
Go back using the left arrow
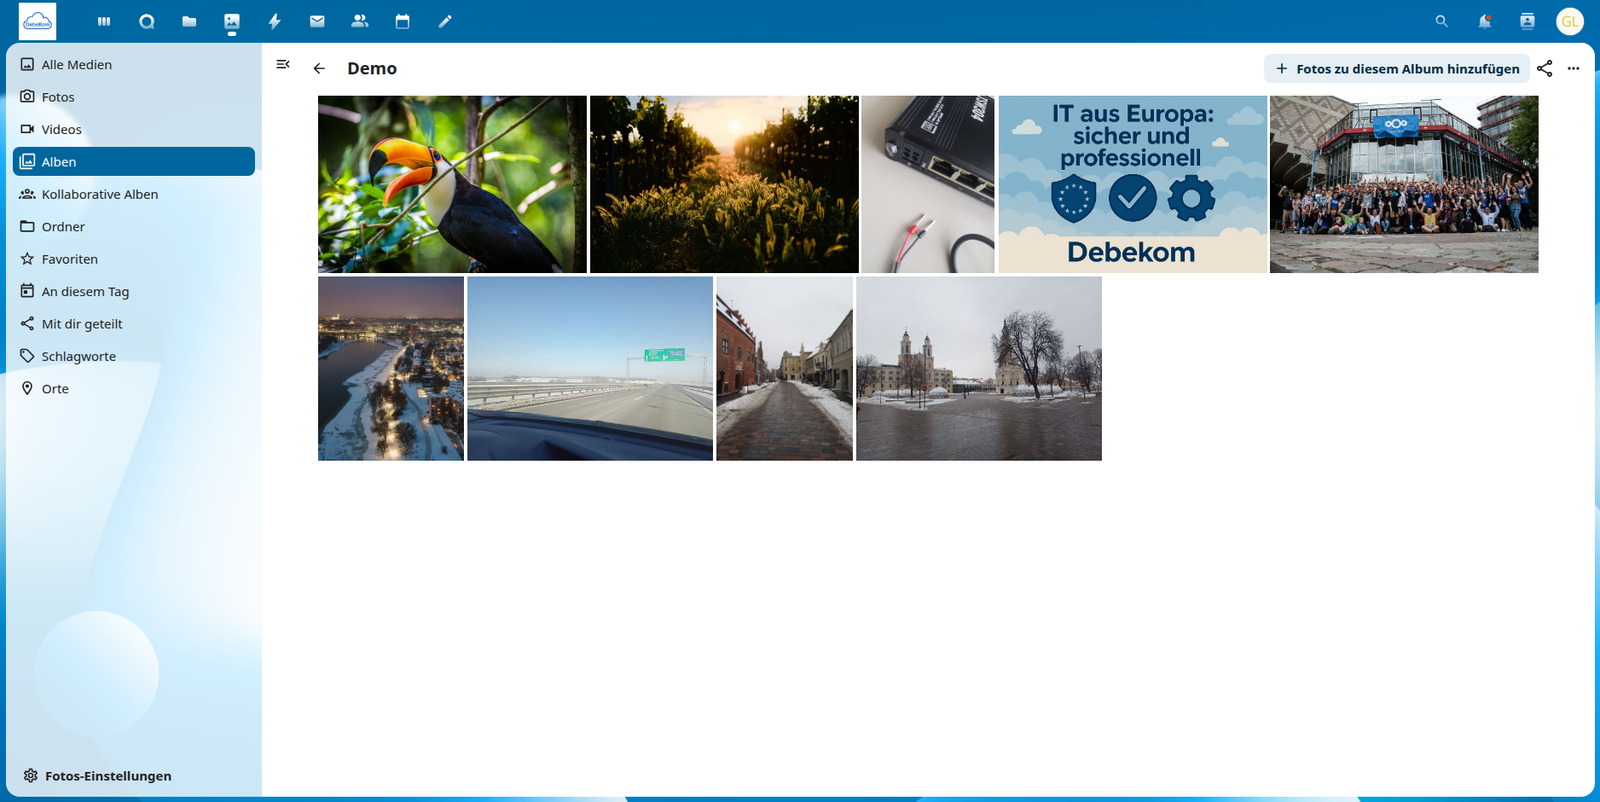click(319, 69)
